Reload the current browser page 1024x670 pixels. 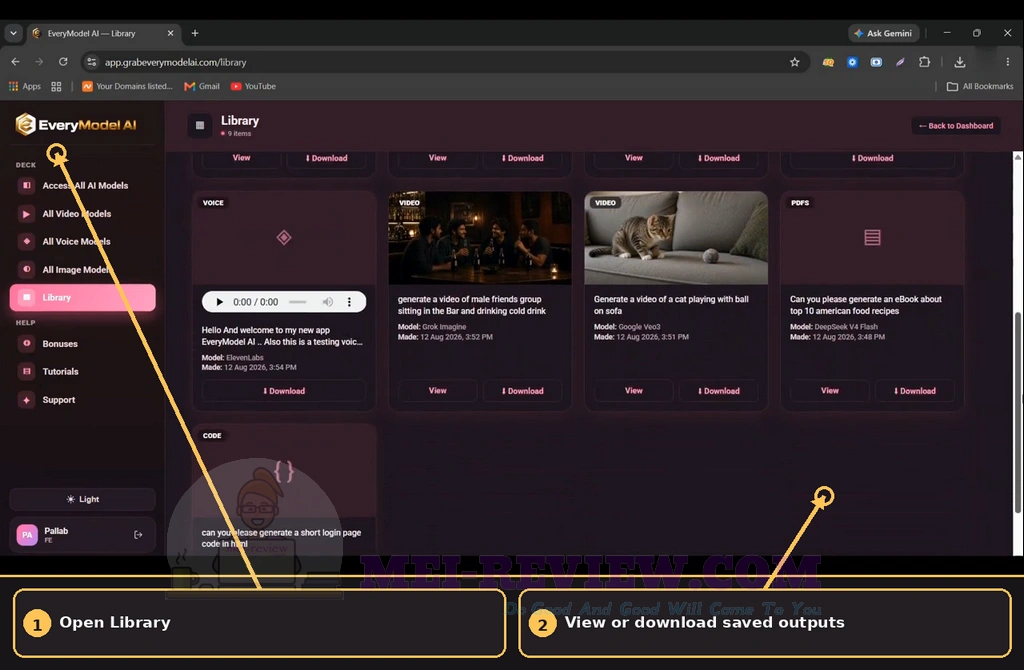click(x=63, y=62)
